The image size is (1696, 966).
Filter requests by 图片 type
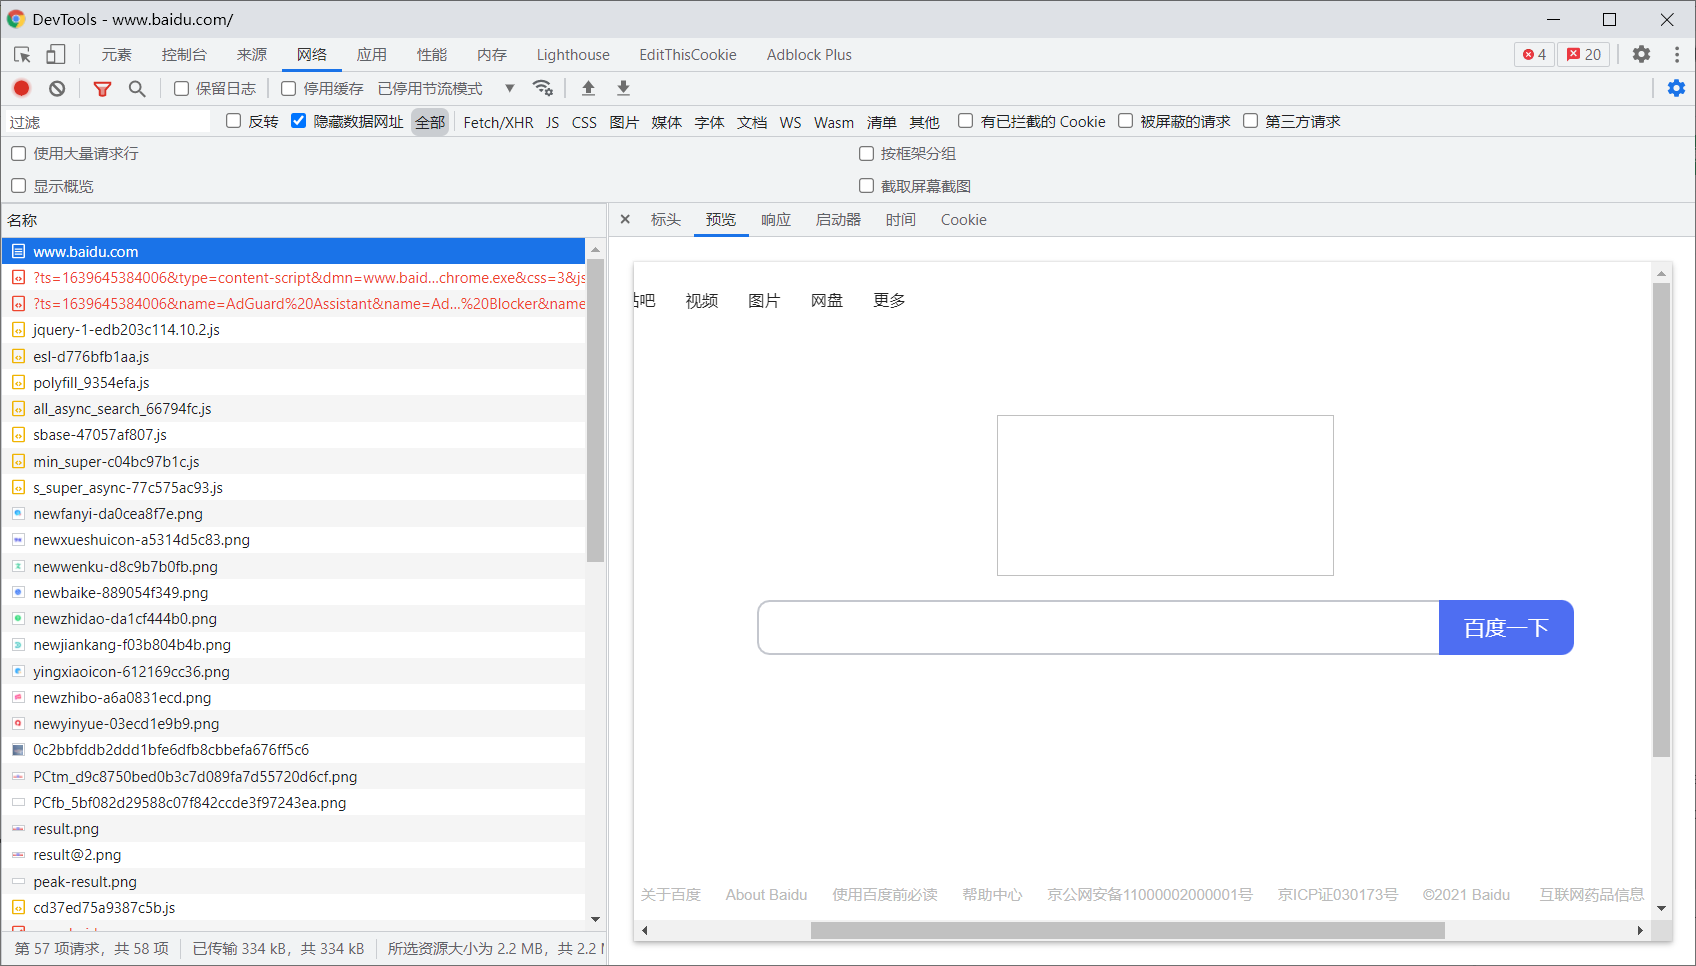click(624, 122)
